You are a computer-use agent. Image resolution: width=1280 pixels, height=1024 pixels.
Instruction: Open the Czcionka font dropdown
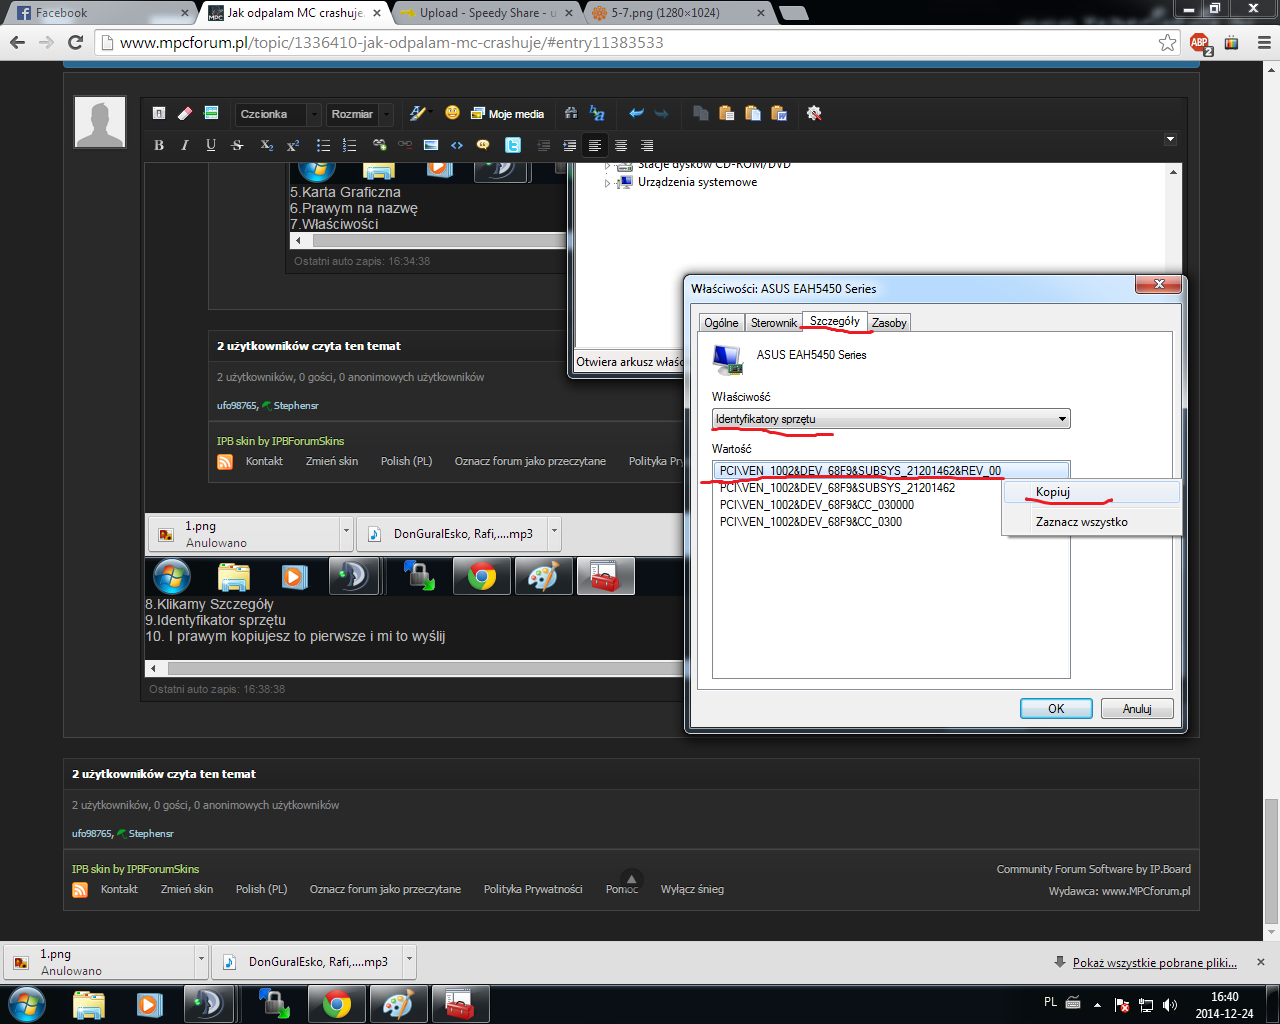click(278, 114)
